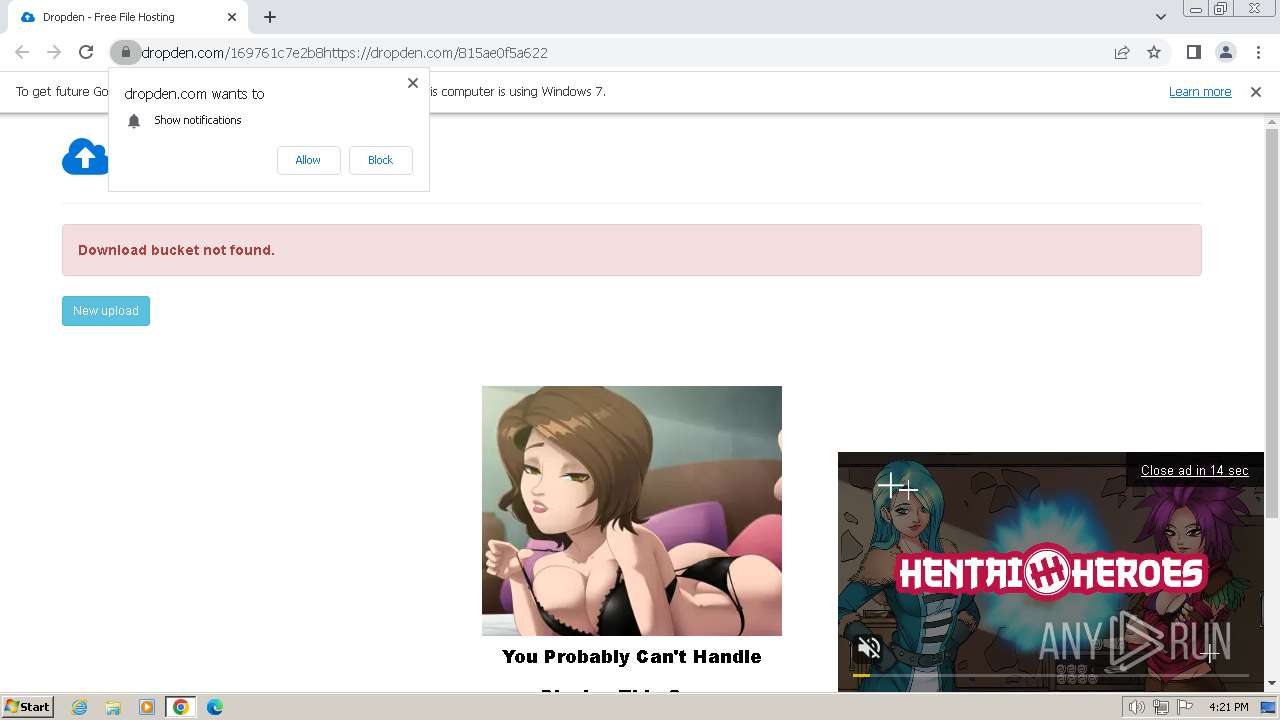Viewport: 1280px width, 720px height.
Task: Unmute the video ad
Action: [869, 648]
